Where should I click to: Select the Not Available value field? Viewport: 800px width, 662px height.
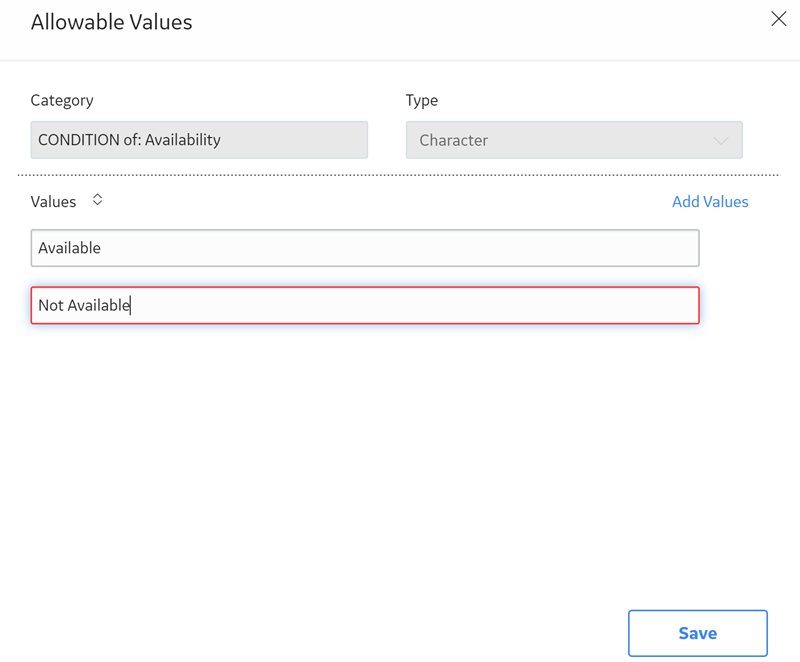[x=365, y=305]
